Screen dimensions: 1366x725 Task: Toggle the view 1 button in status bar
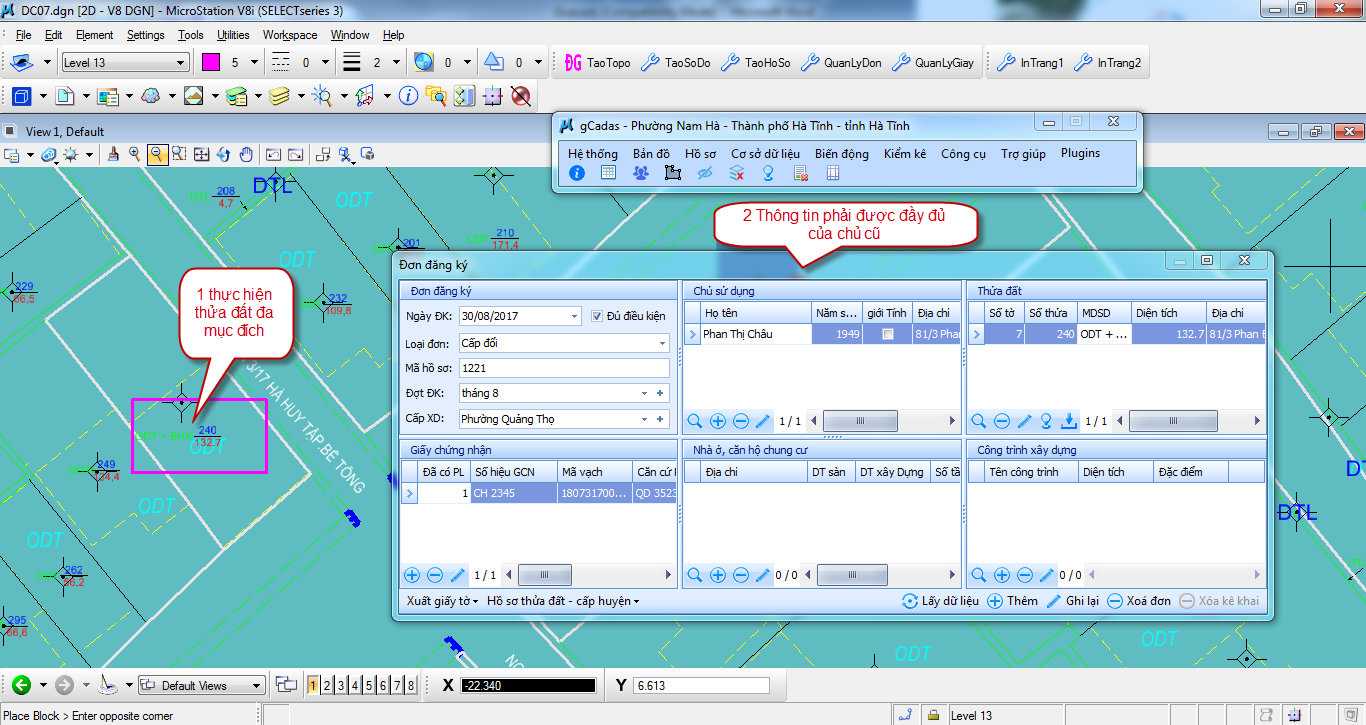[x=313, y=685]
